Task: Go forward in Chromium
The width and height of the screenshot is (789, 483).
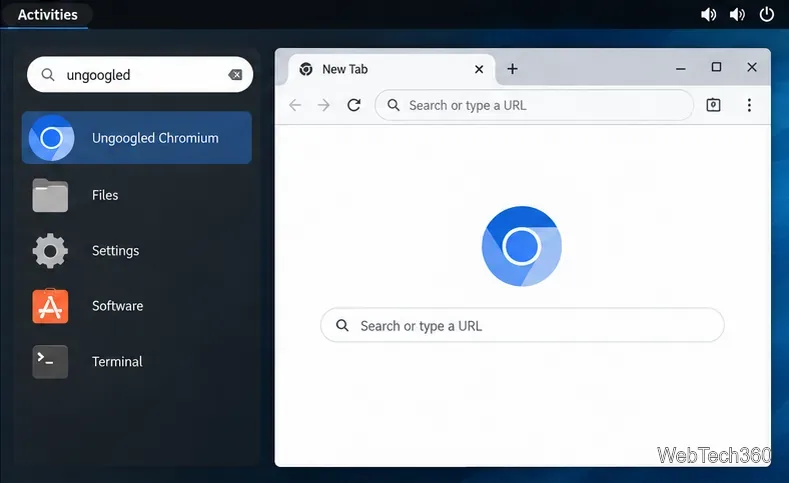Action: point(324,105)
